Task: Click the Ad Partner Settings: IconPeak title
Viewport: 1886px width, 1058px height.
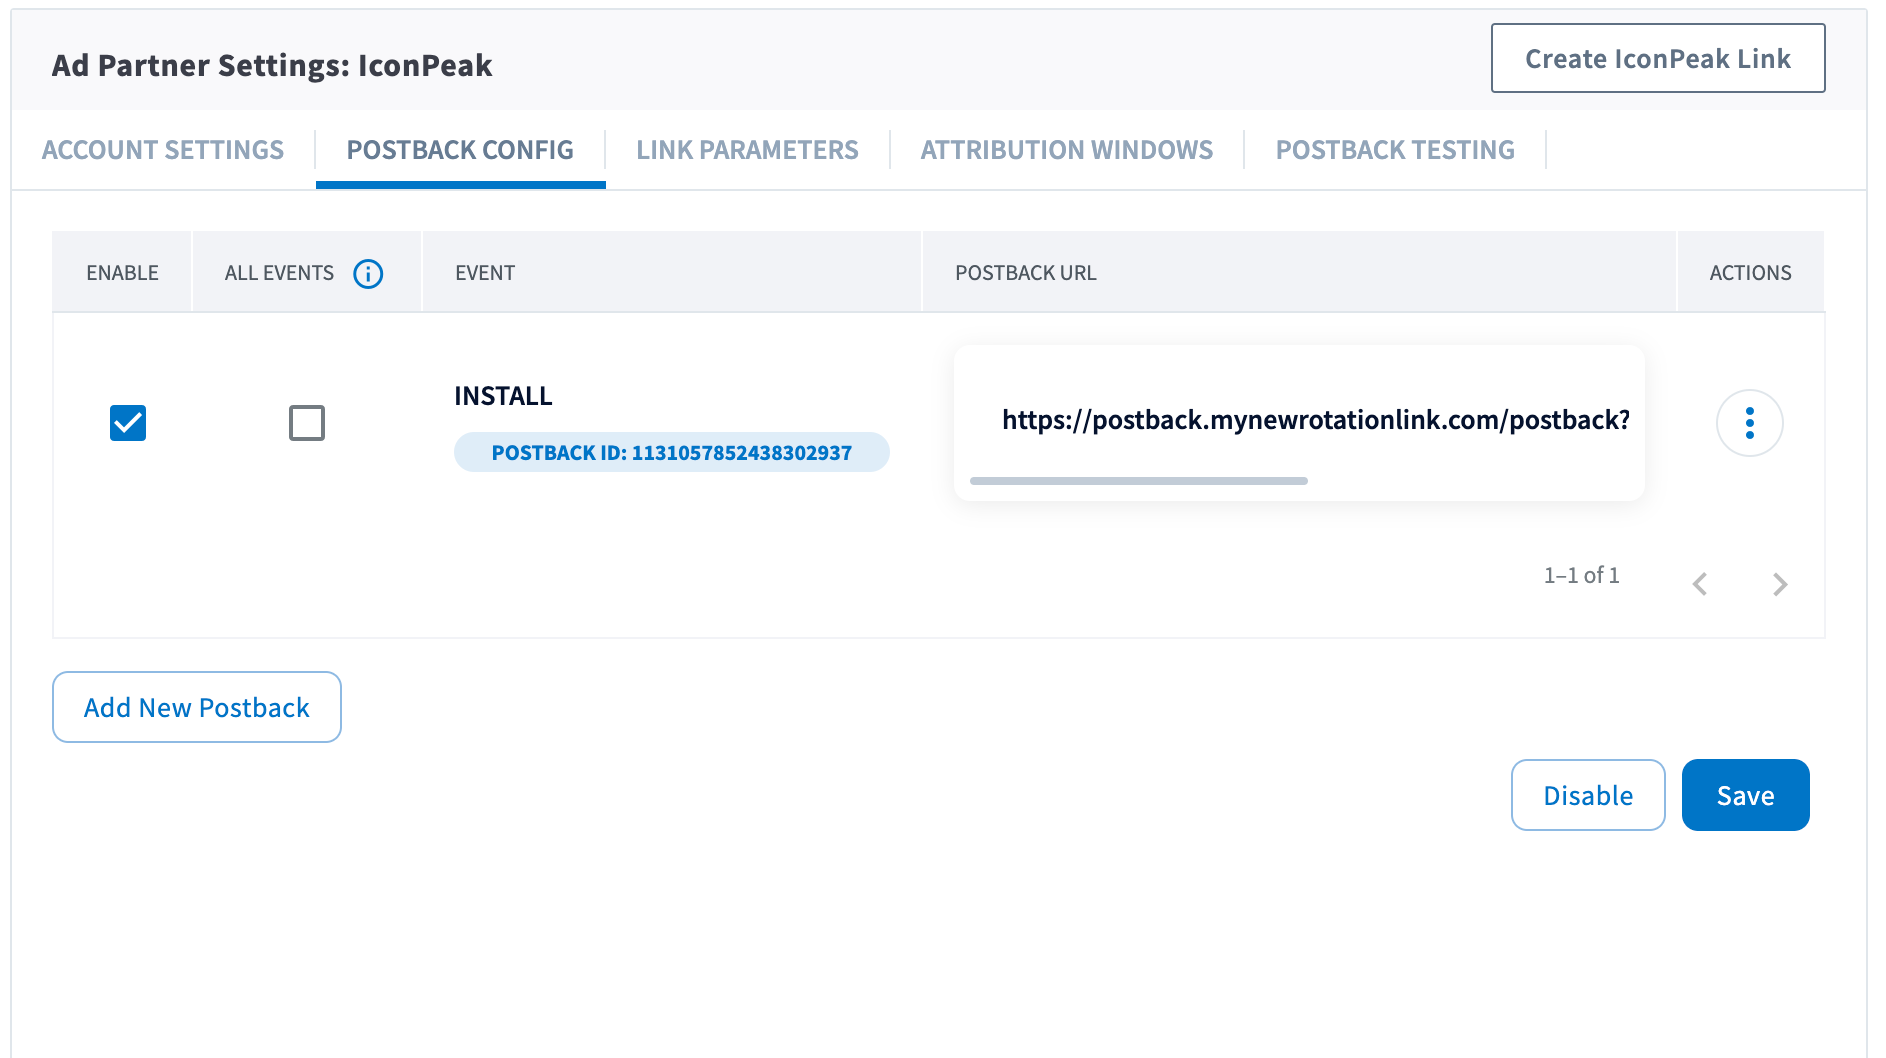Action: pos(272,65)
